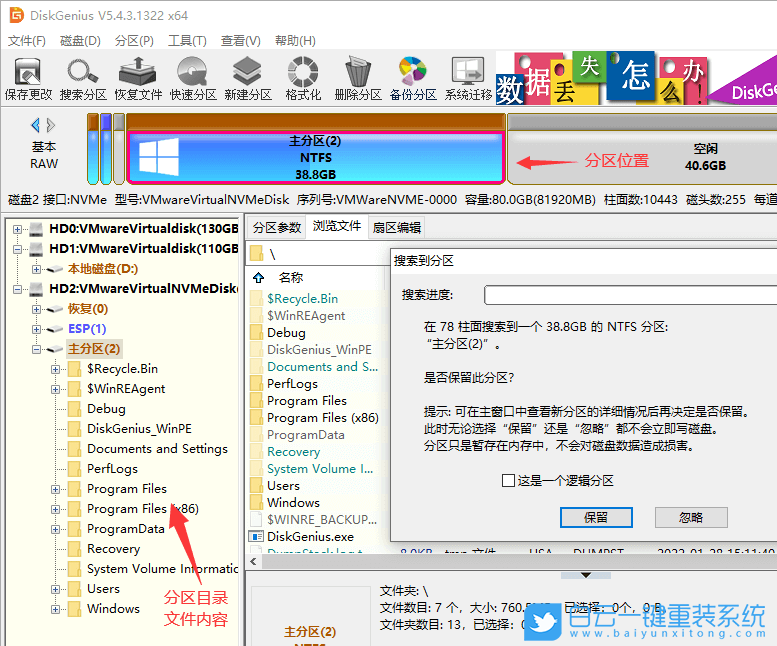The height and width of the screenshot is (646, 777).
Task: Select the 快速分区 toolbar icon
Action: (x=193, y=78)
